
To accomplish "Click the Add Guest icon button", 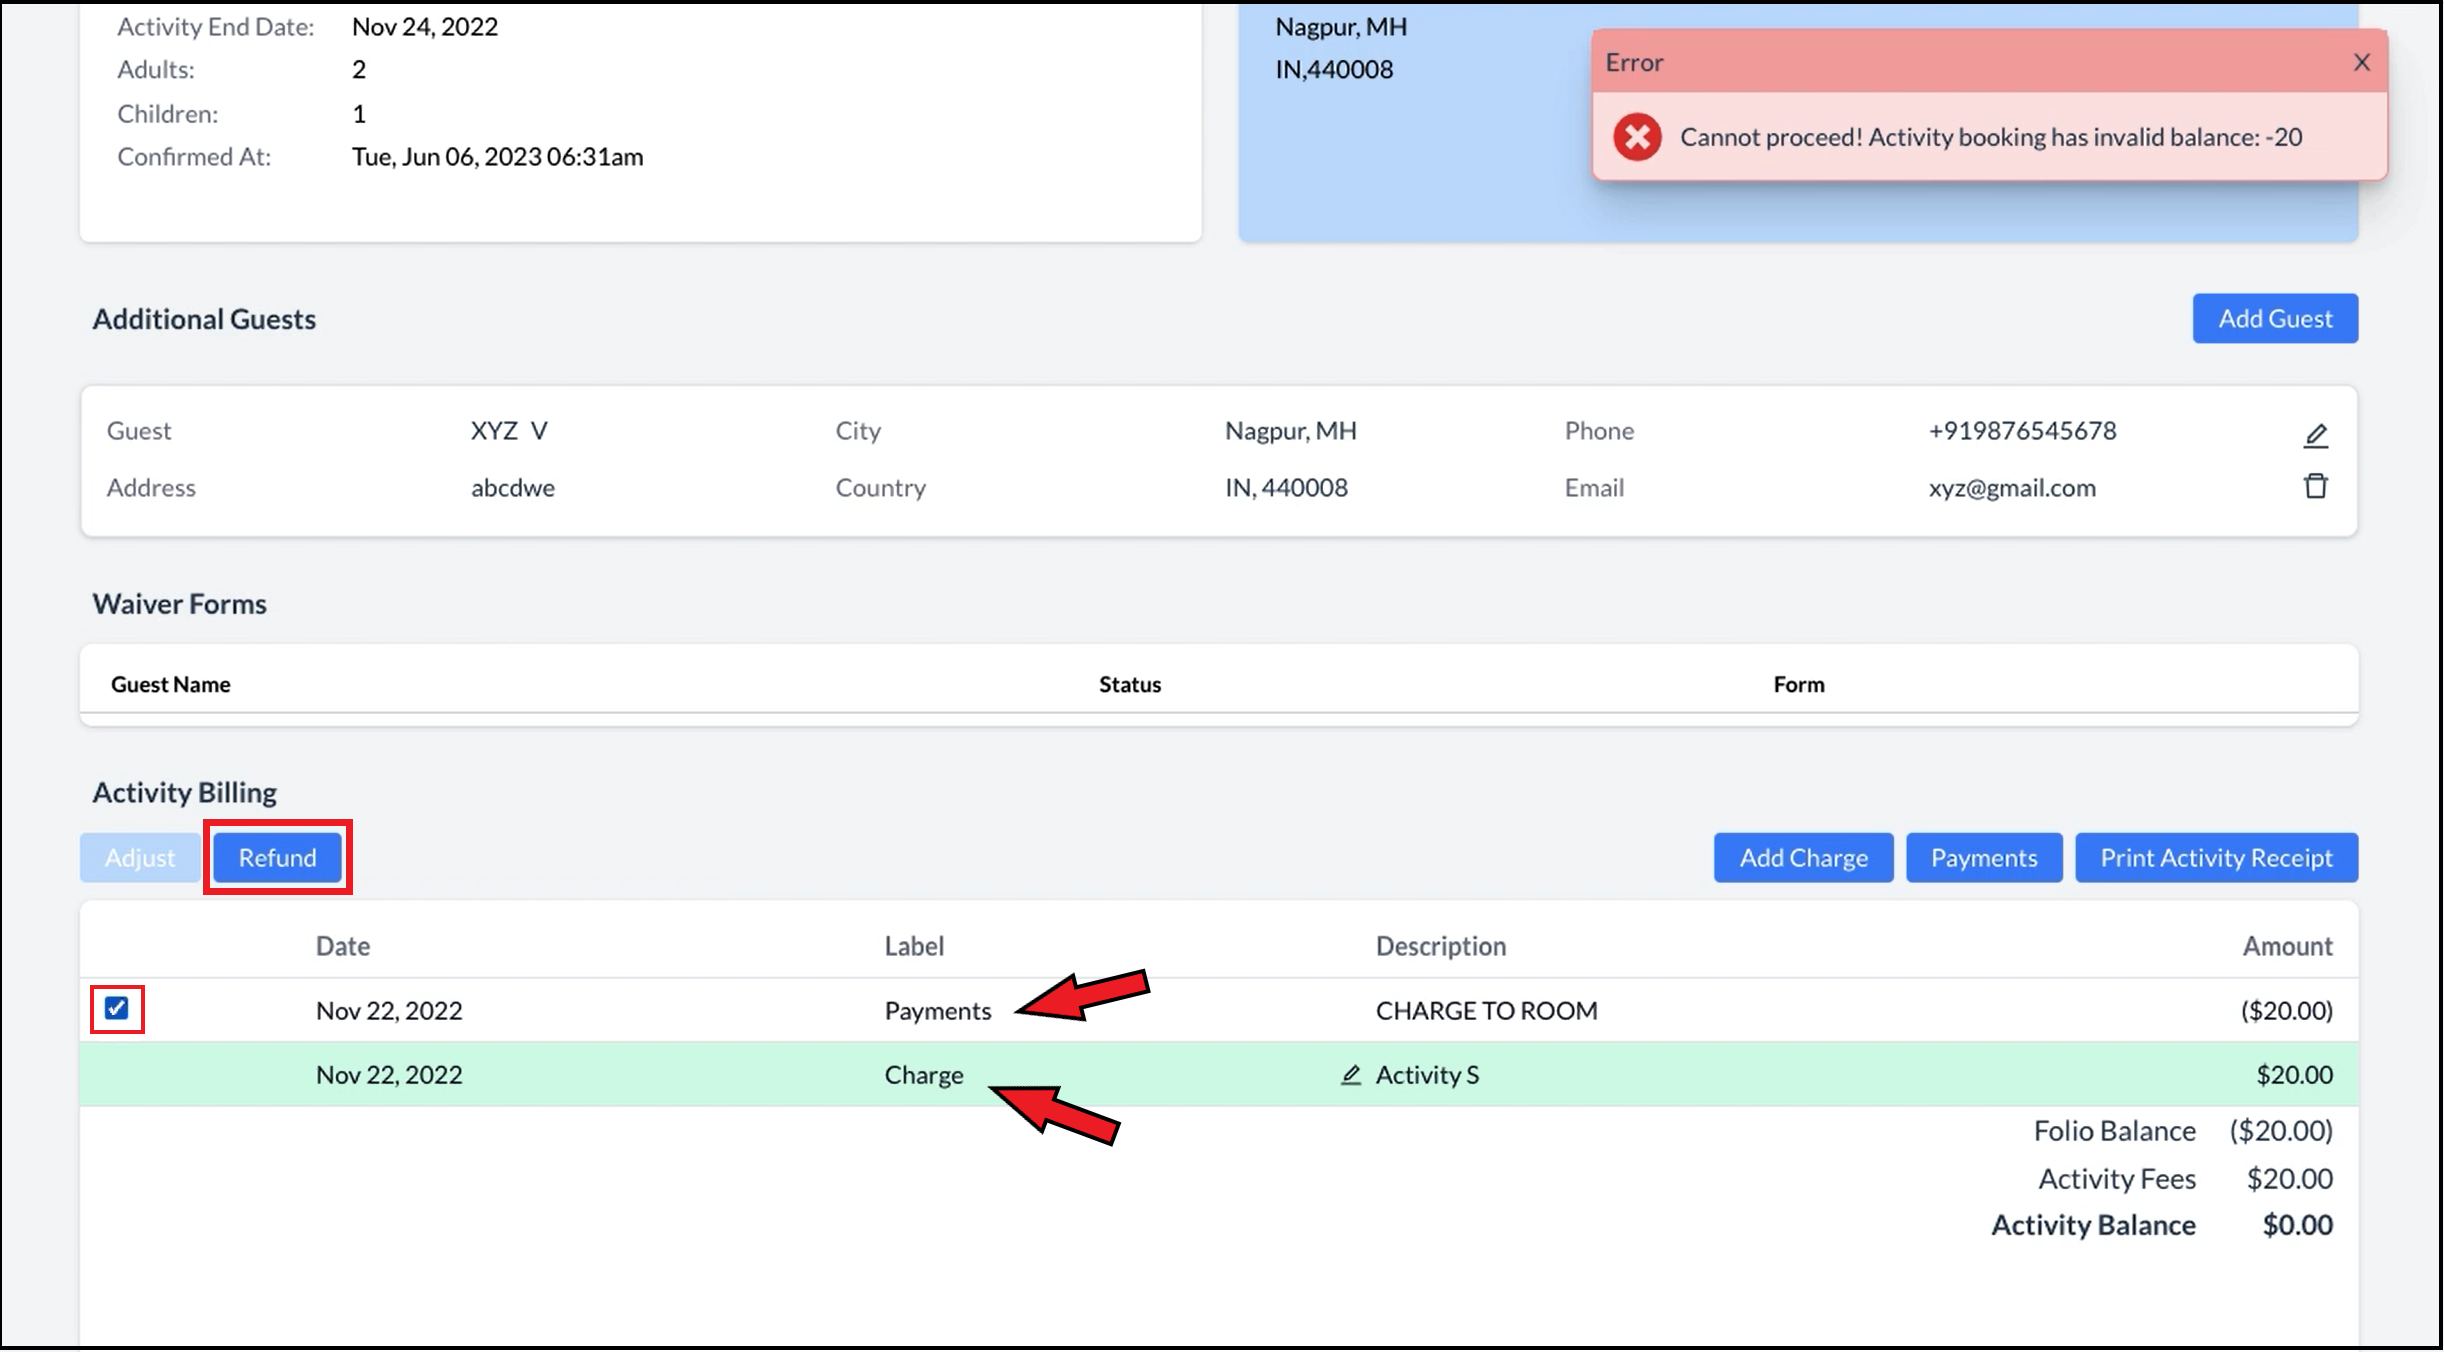I will (x=2274, y=318).
